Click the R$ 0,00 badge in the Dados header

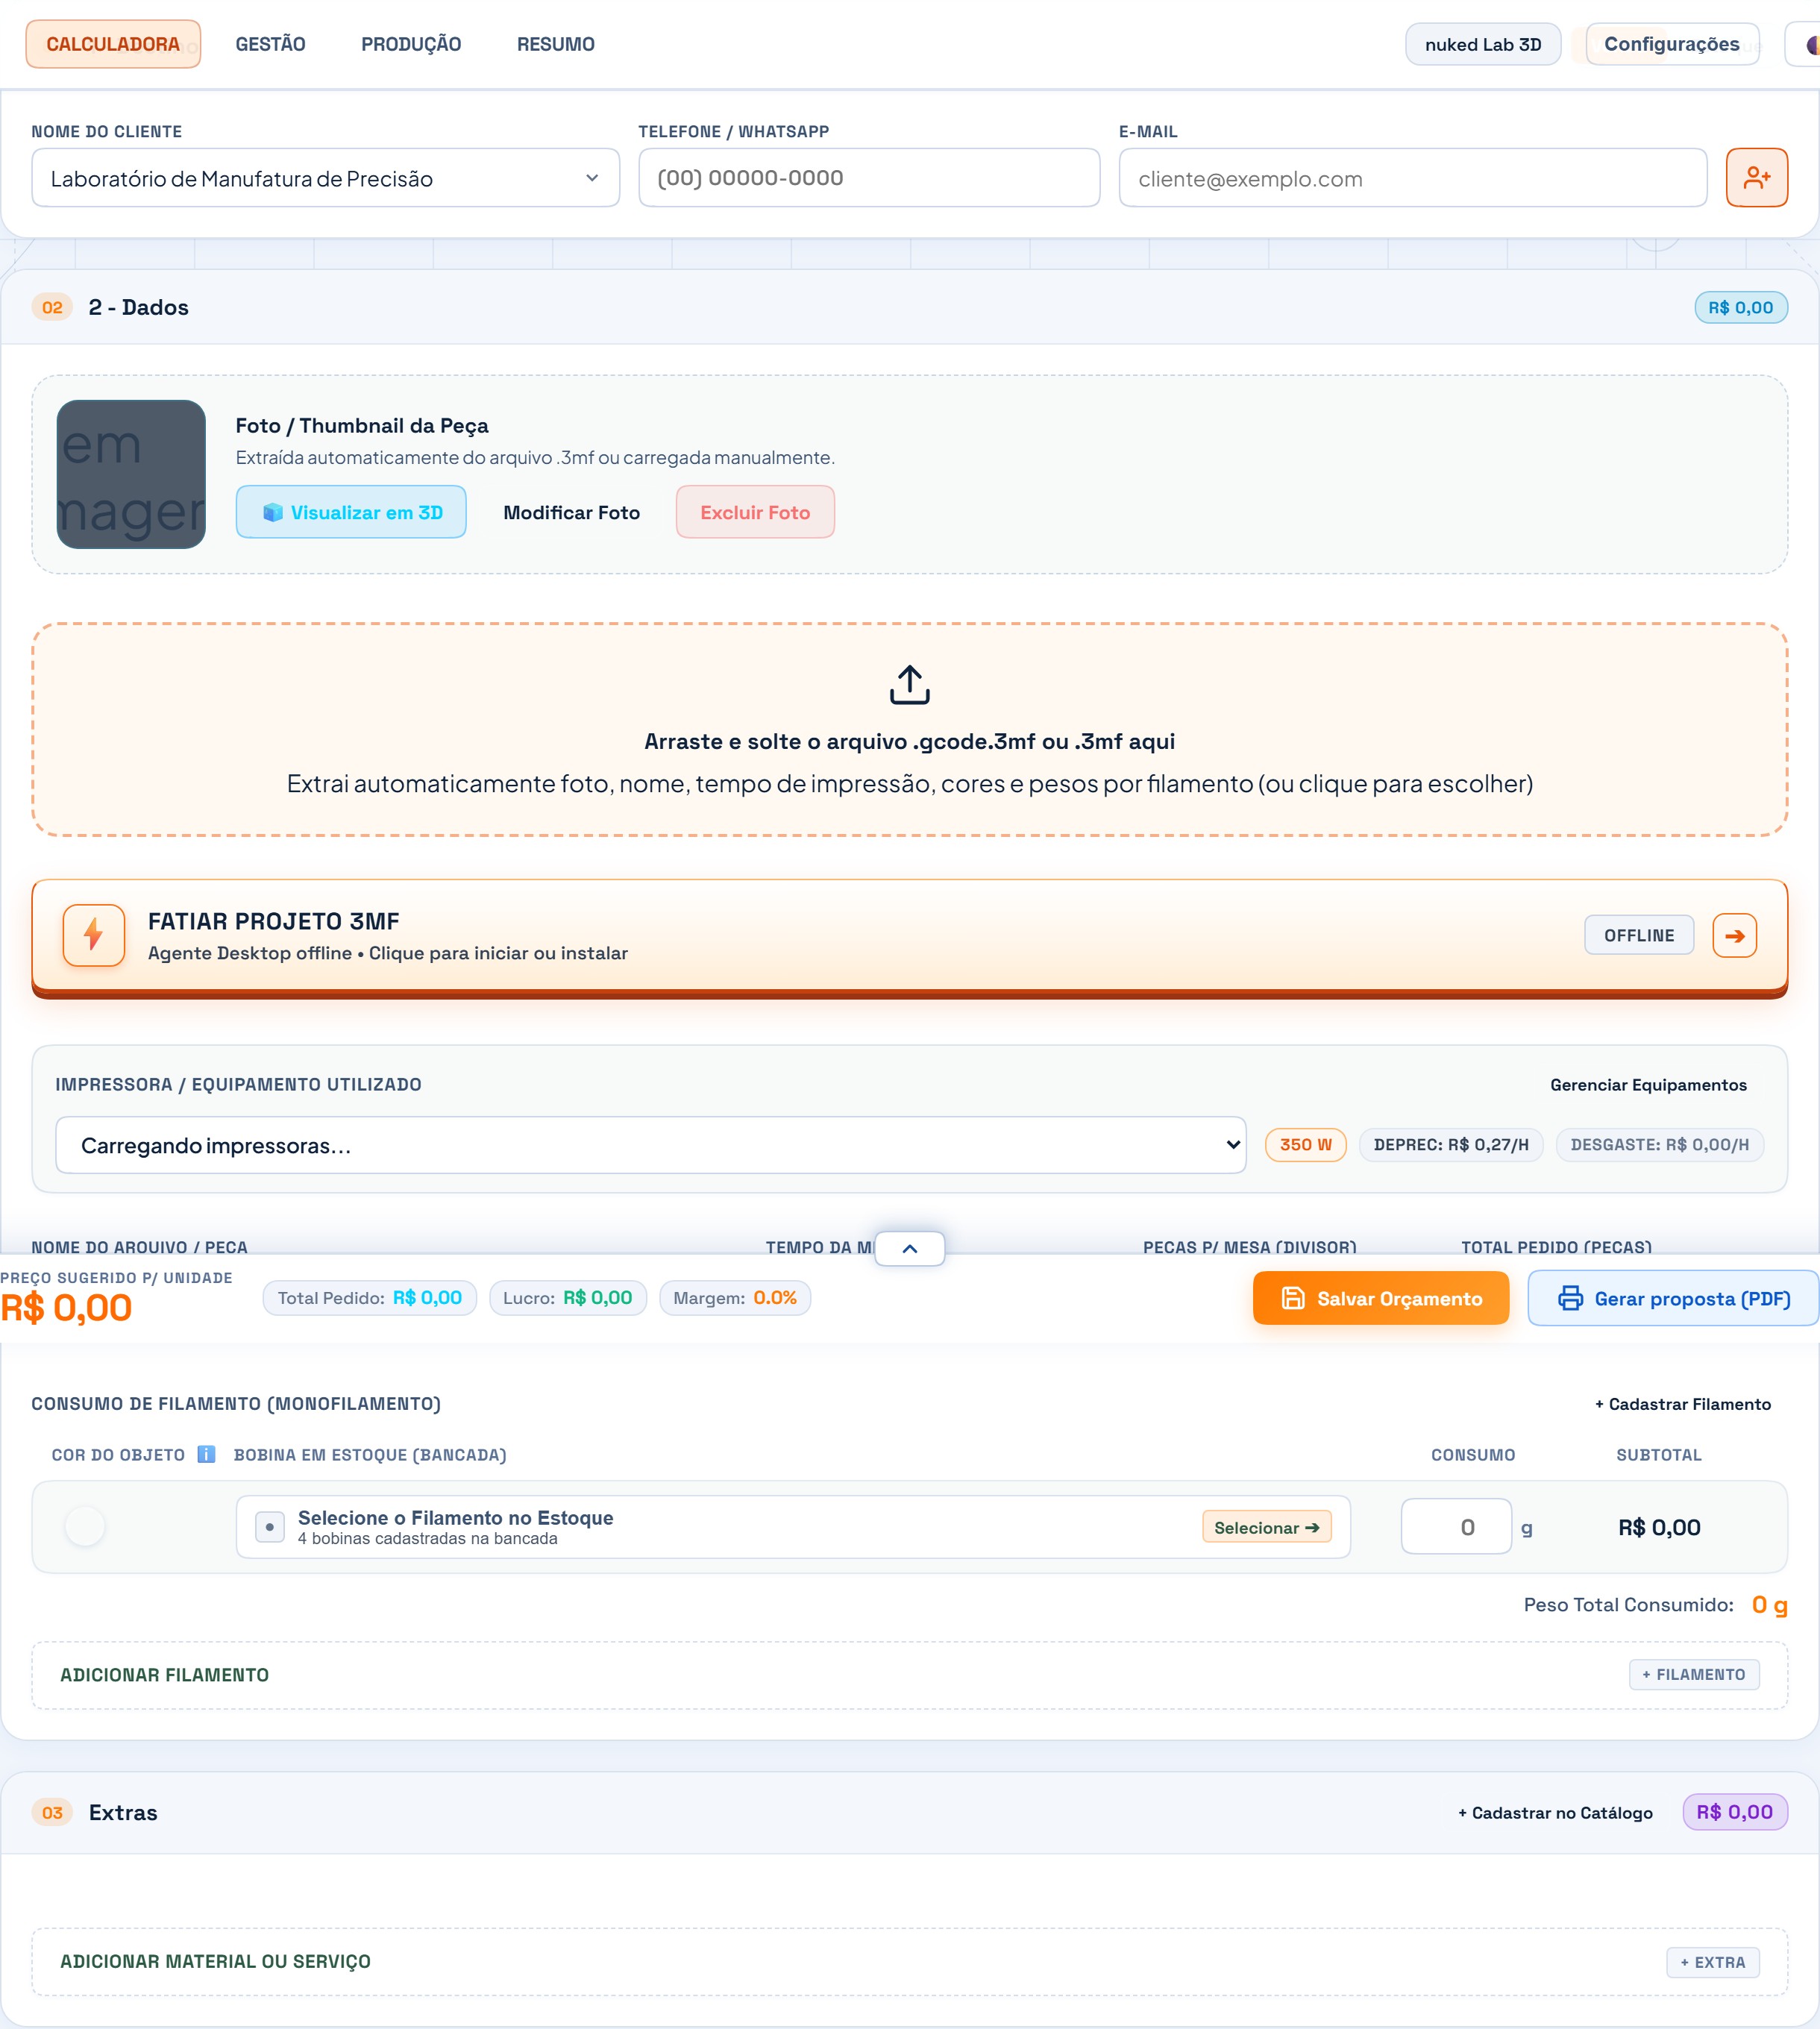(1740, 308)
